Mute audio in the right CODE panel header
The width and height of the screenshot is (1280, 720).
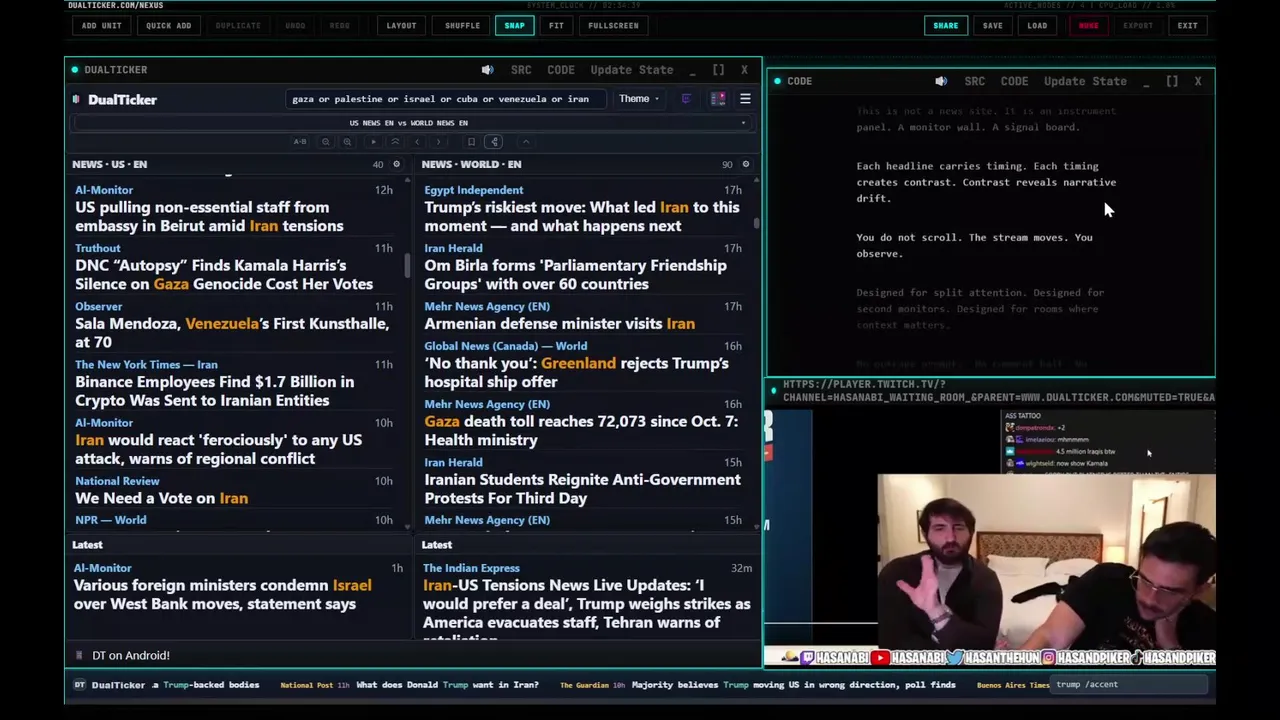941,81
